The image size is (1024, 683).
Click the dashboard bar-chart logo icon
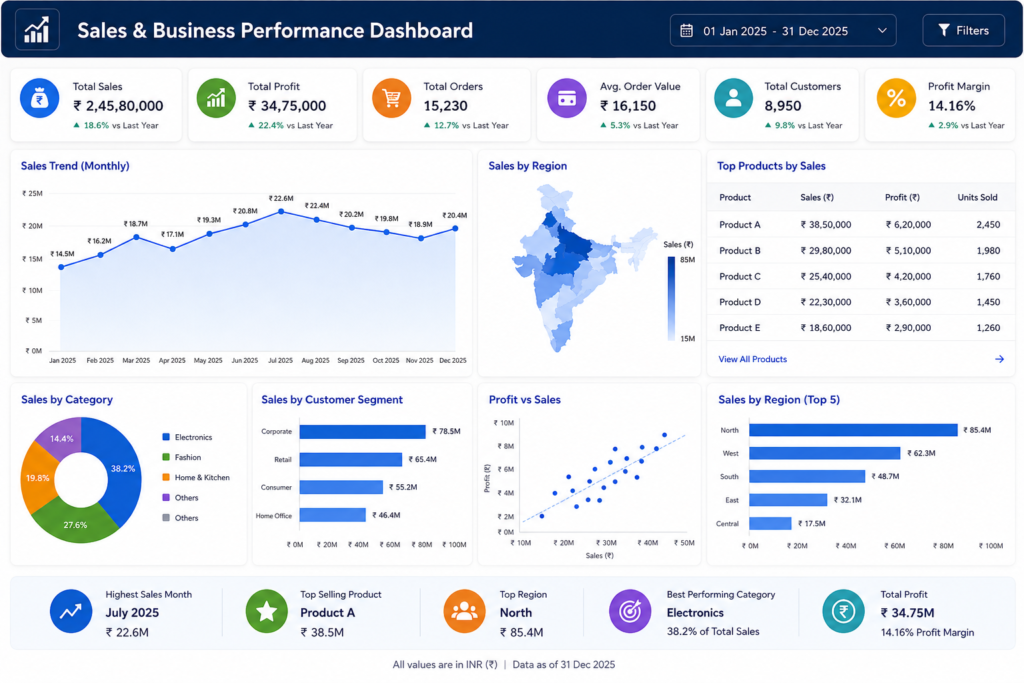pos(37,30)
